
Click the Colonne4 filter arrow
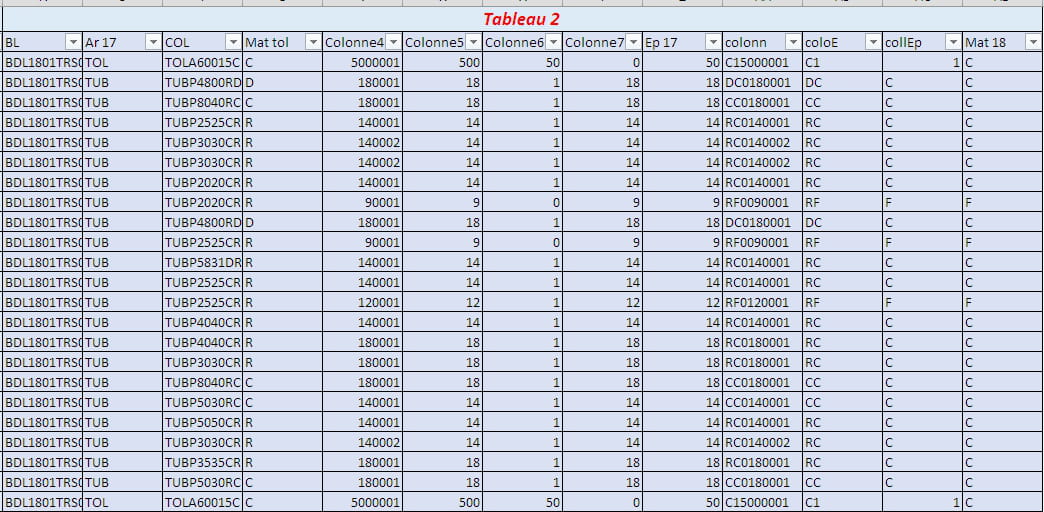tap(393, 42)
